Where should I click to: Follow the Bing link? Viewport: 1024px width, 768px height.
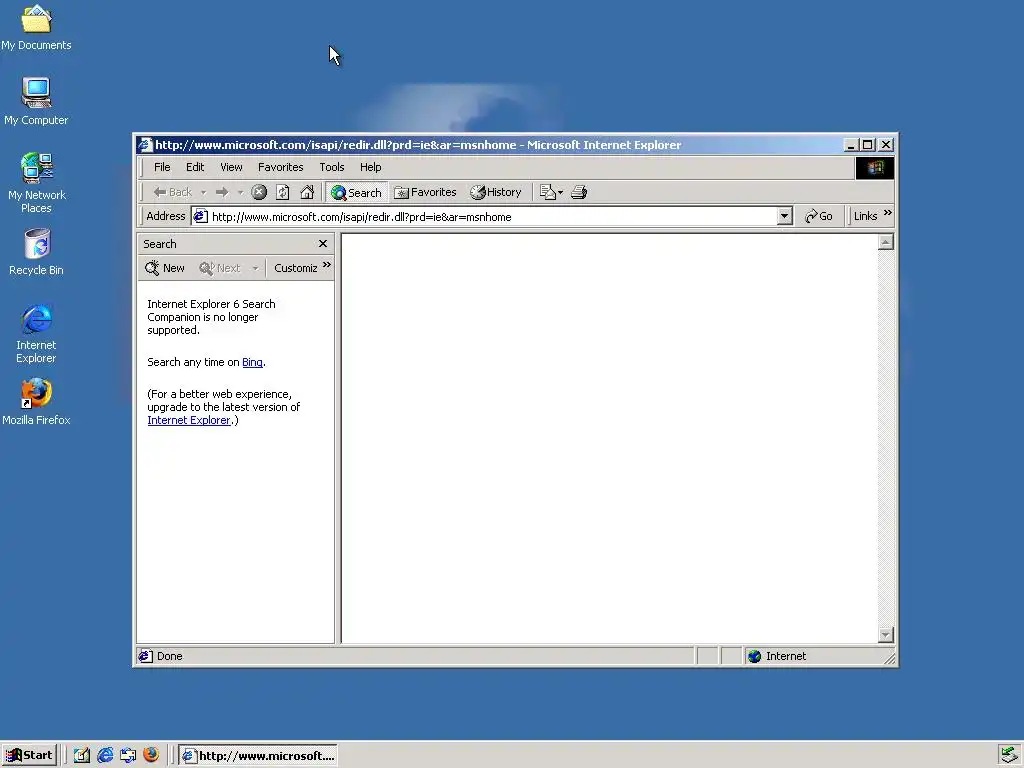point(252,362)
